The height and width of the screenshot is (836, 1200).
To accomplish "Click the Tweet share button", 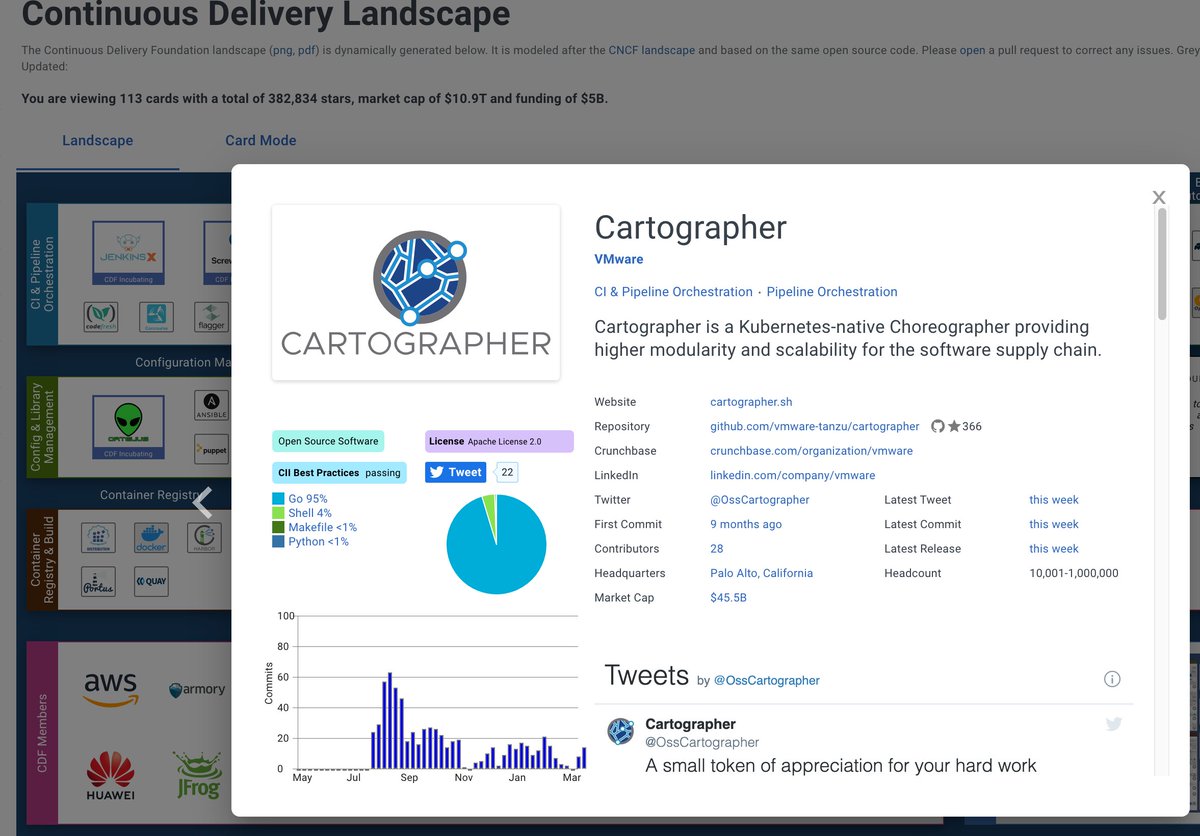I will 455,472.
